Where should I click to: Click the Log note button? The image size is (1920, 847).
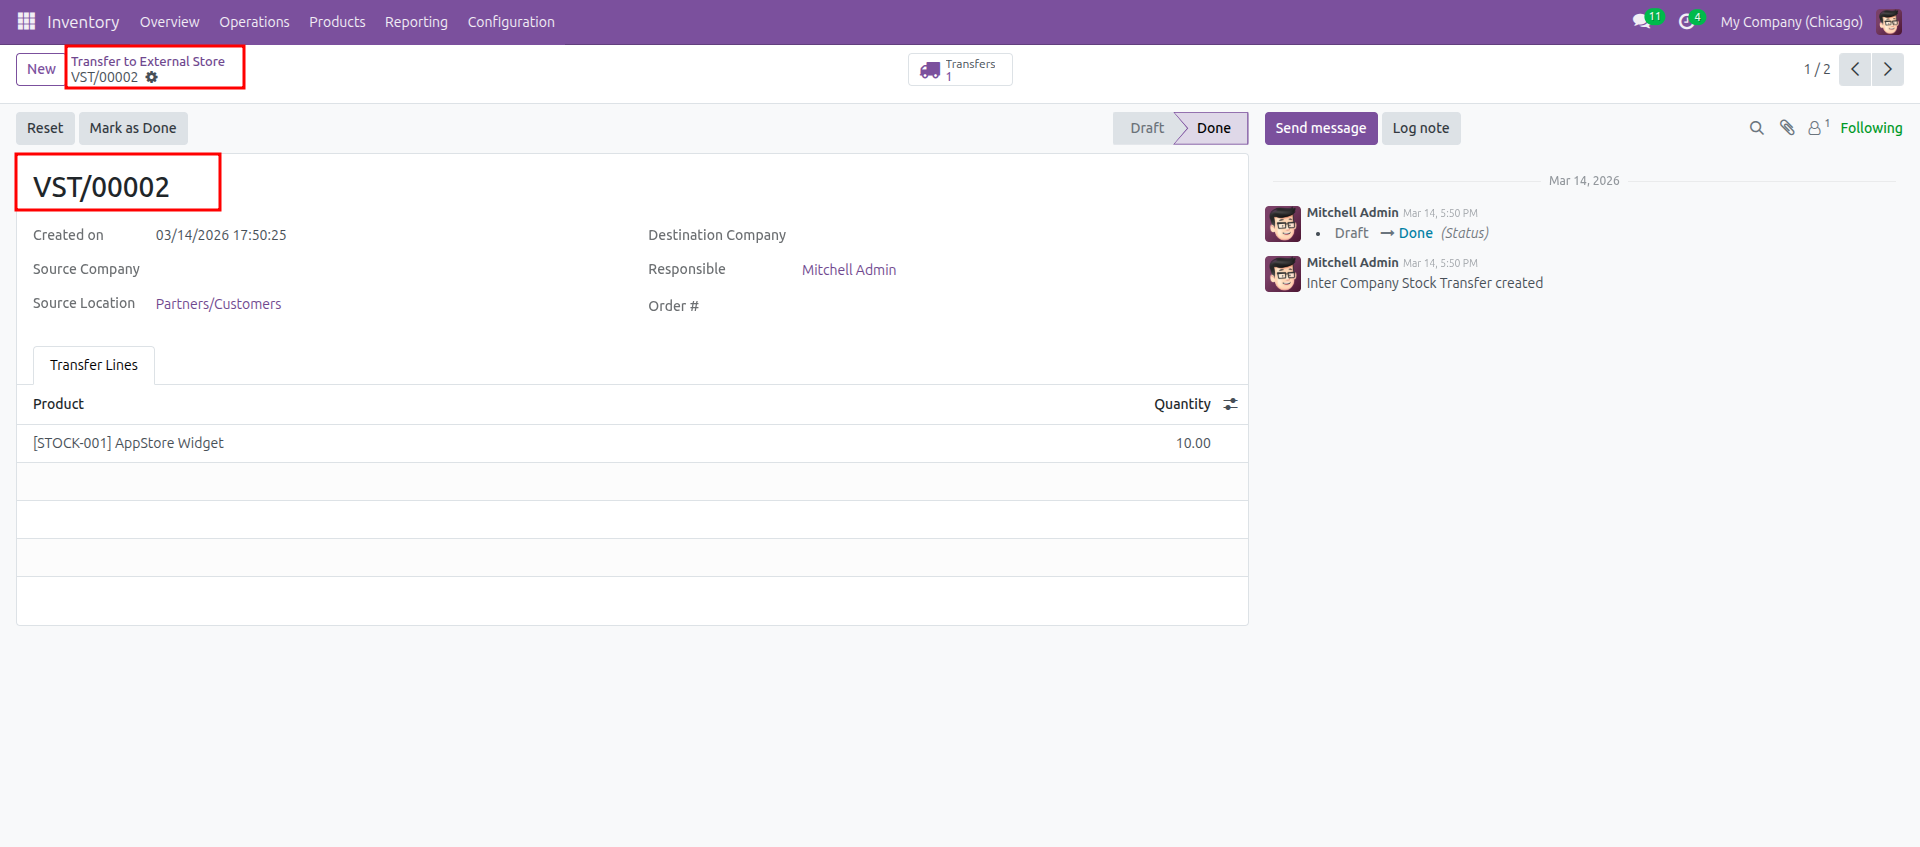point(1420,128)
